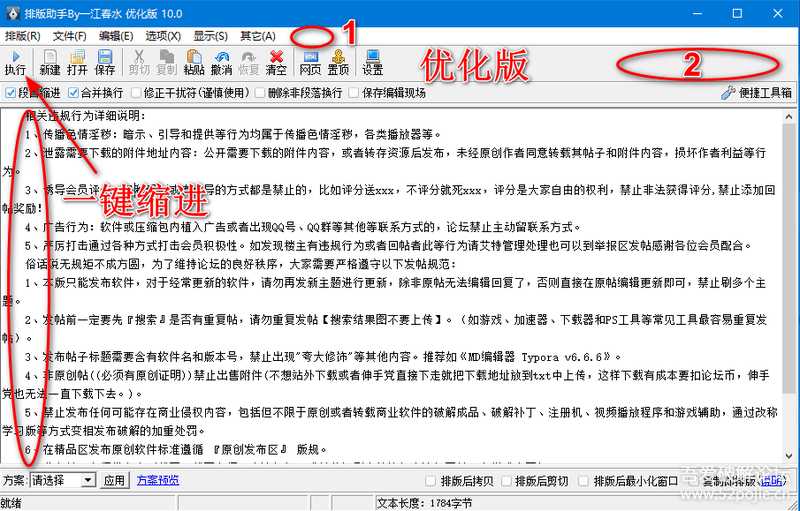This screenshot has height=511, width=800.
Task: Enable the 排版后拷贝 checkbox
Action: [x=431, y=481]
